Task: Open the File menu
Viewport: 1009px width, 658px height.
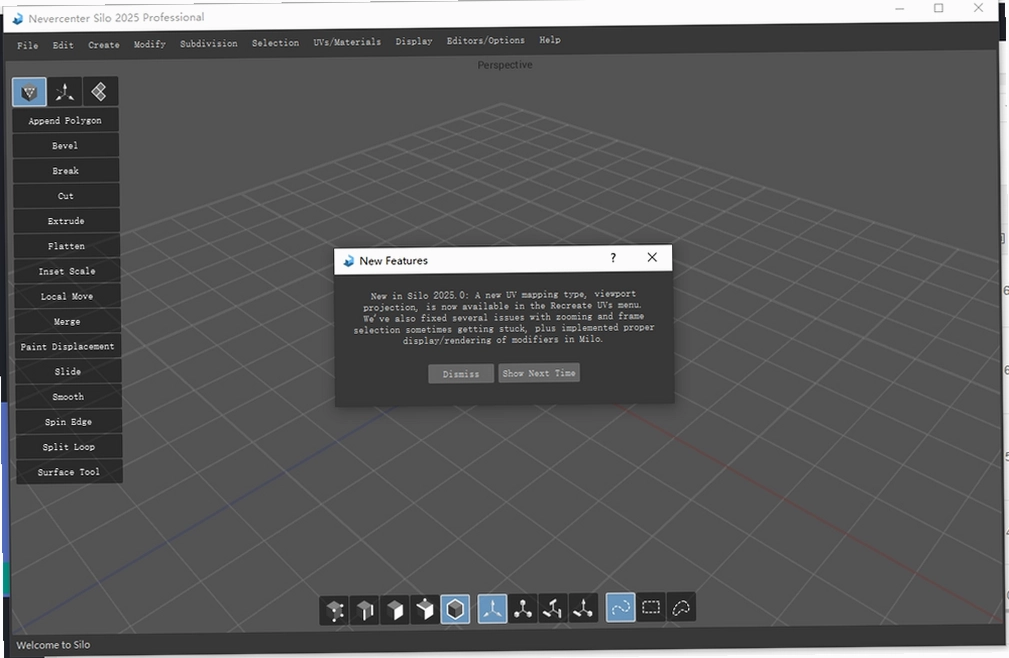Action: [x=28, y=46]
